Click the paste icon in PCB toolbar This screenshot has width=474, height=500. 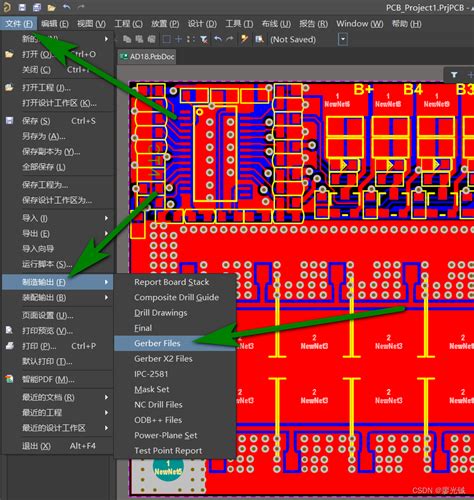click(139, 39)
